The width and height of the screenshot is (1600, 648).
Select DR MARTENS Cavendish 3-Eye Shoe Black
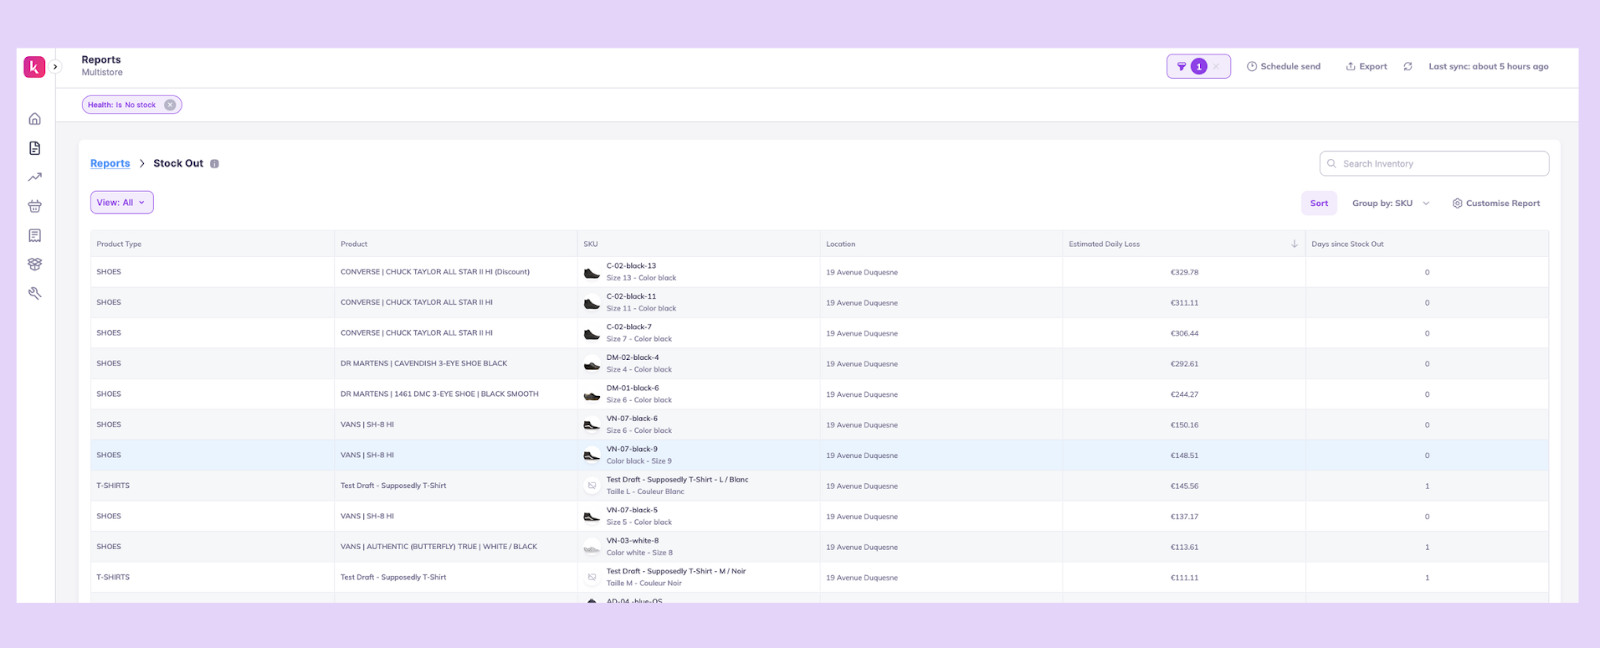[424, 364]
